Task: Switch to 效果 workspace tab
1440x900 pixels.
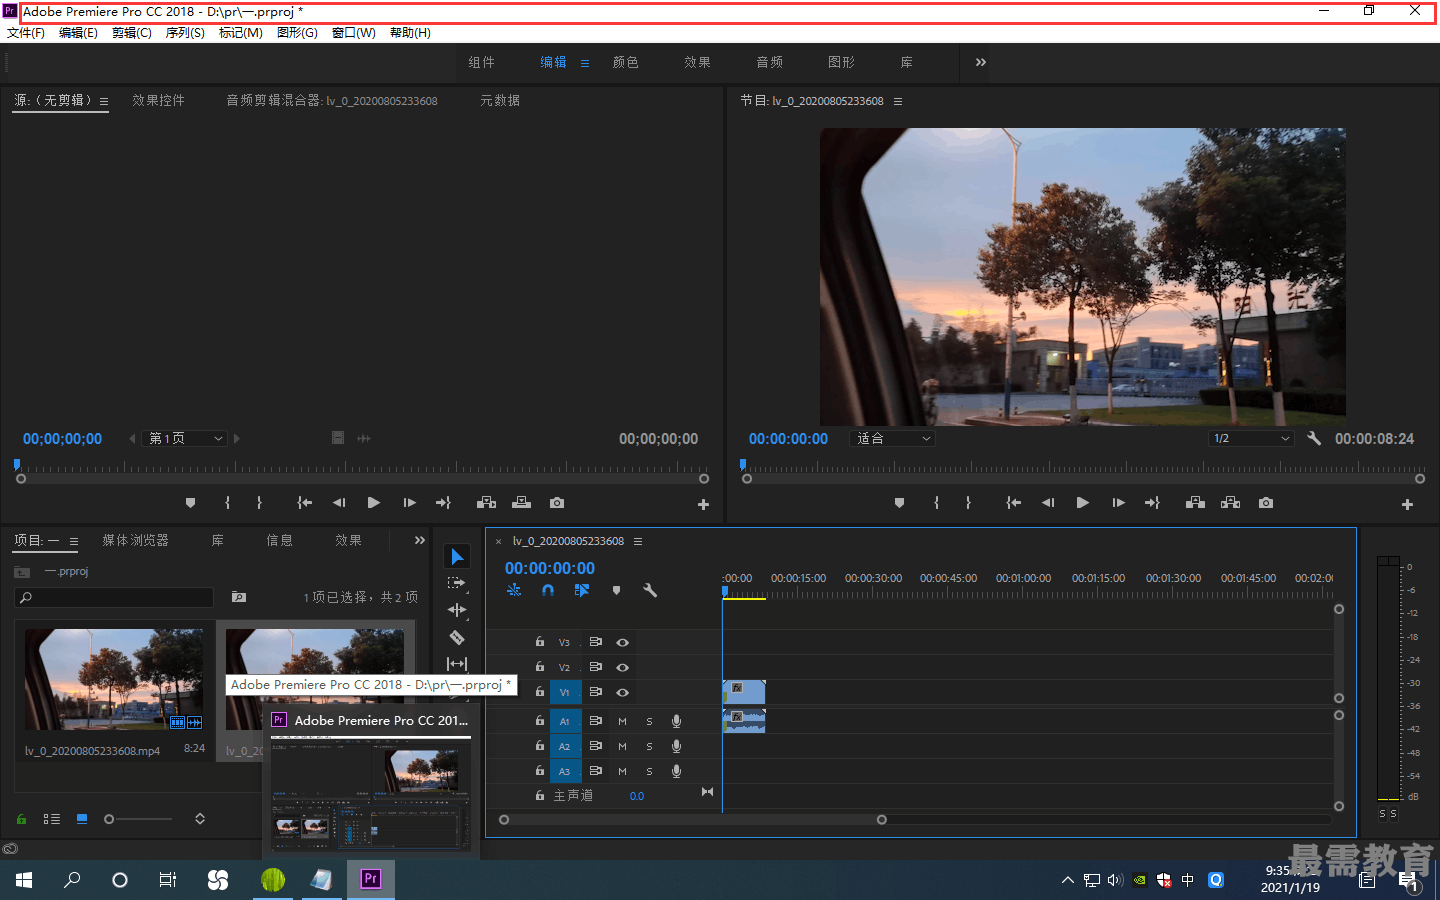Action: pos(698,62)
